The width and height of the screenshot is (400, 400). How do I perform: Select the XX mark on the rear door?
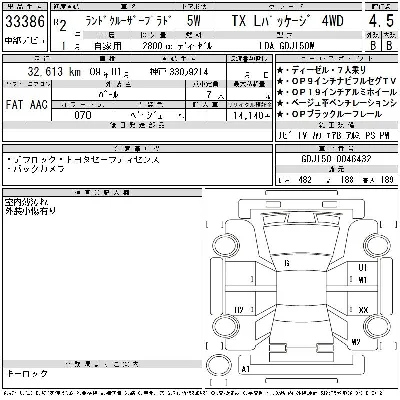click(363, 310)
